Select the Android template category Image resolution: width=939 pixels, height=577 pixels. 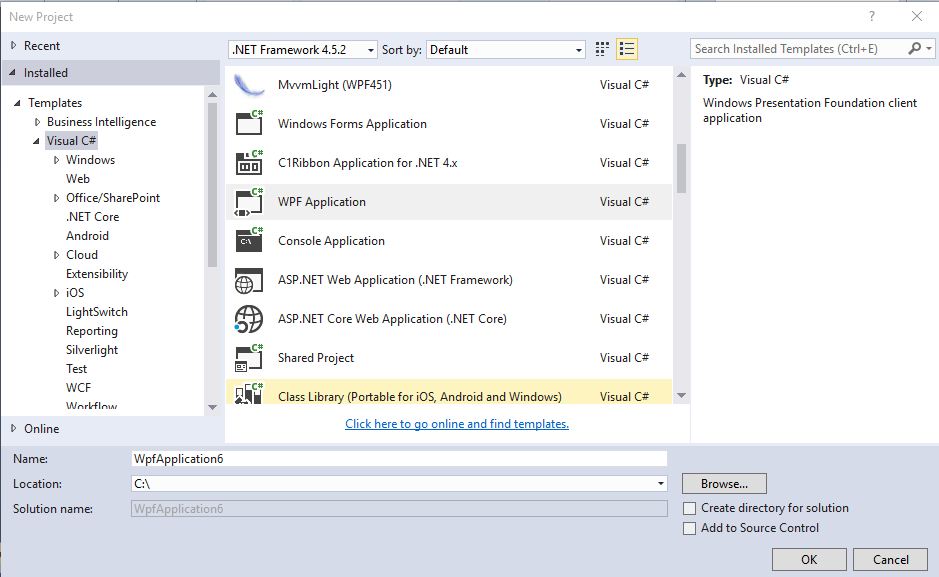(x=87, y=236)
